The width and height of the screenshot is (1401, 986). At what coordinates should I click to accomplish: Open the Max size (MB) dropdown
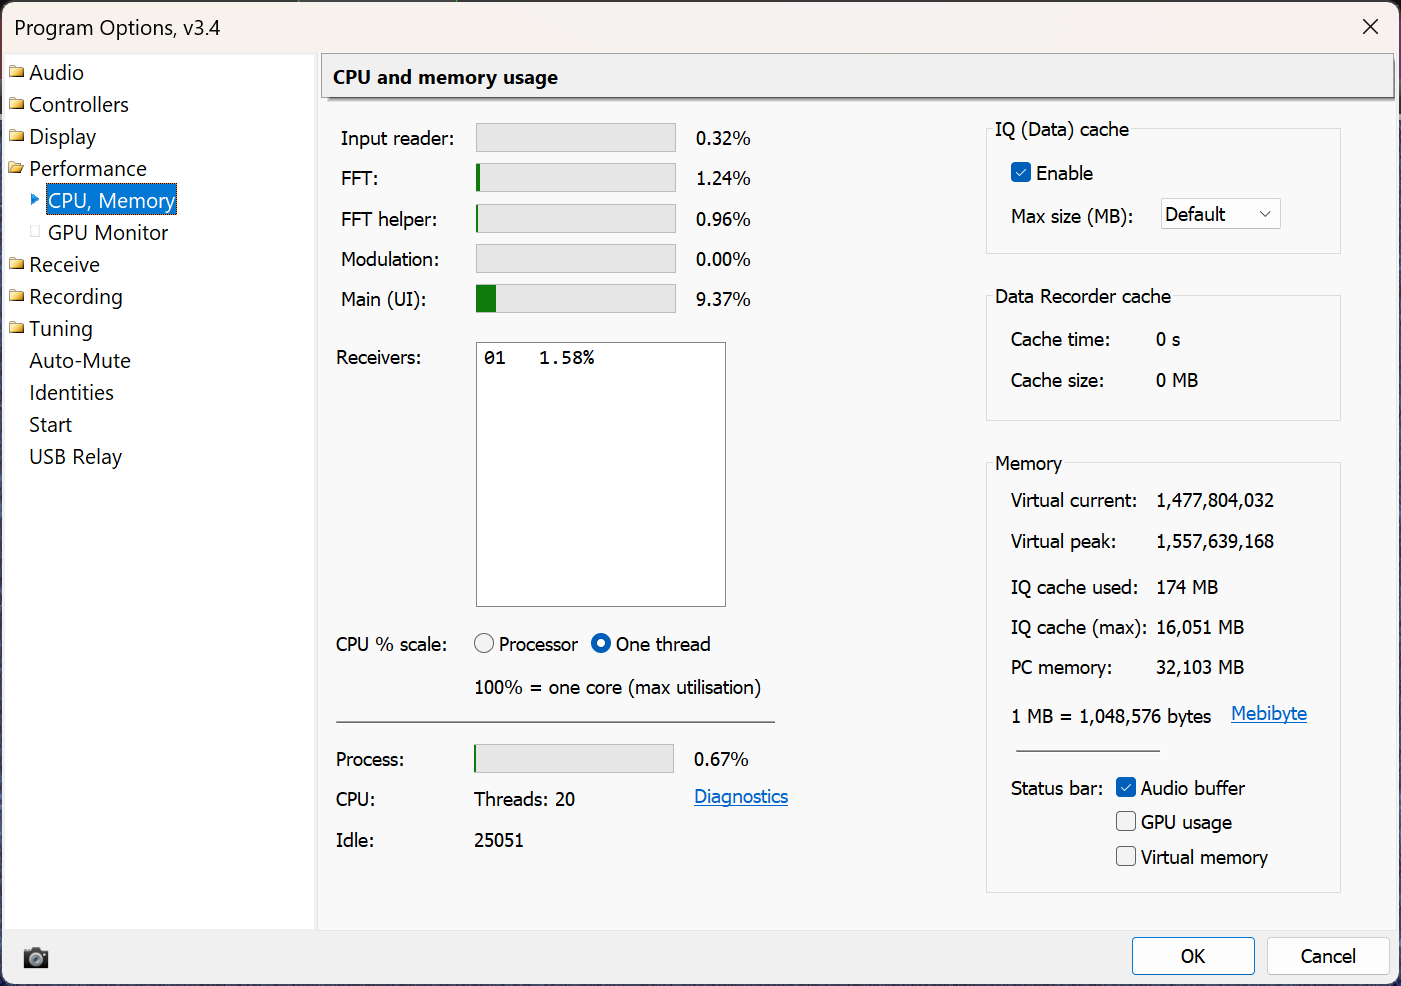click(1221, 214)
